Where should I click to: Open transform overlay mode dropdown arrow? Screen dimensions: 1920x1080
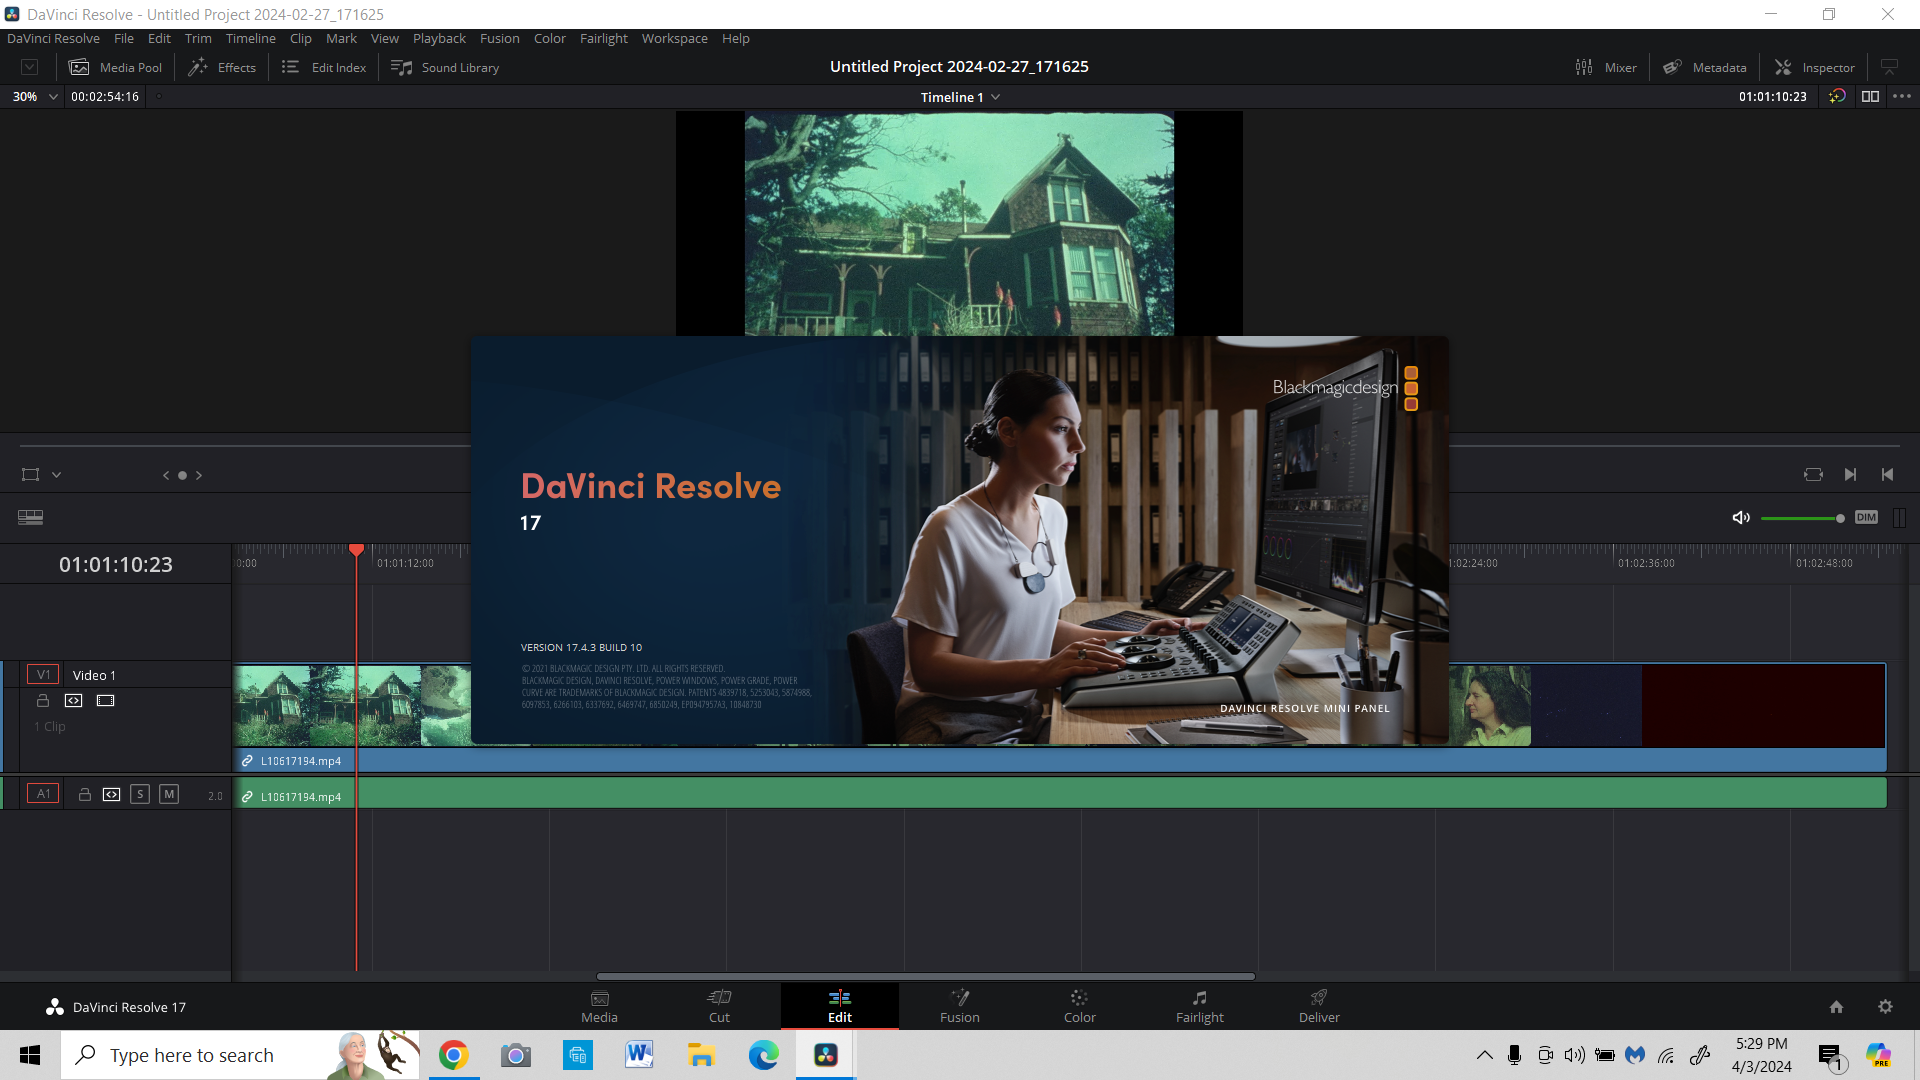pos(57,475)
